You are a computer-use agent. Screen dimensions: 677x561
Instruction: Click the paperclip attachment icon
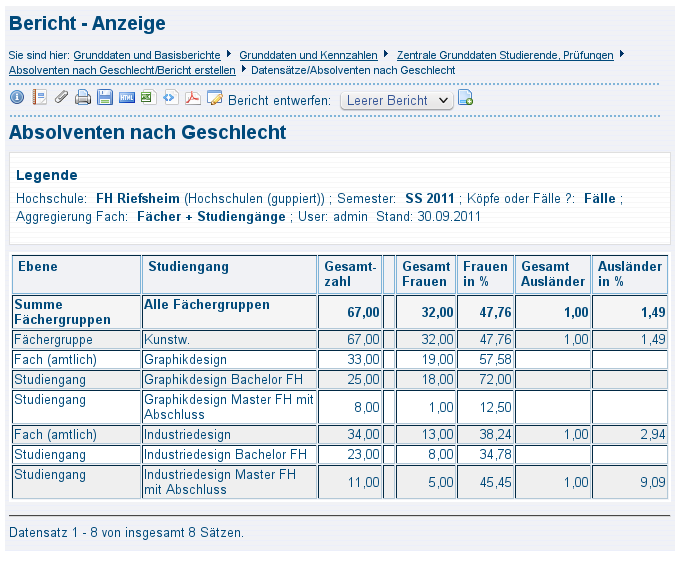point(61,97)
